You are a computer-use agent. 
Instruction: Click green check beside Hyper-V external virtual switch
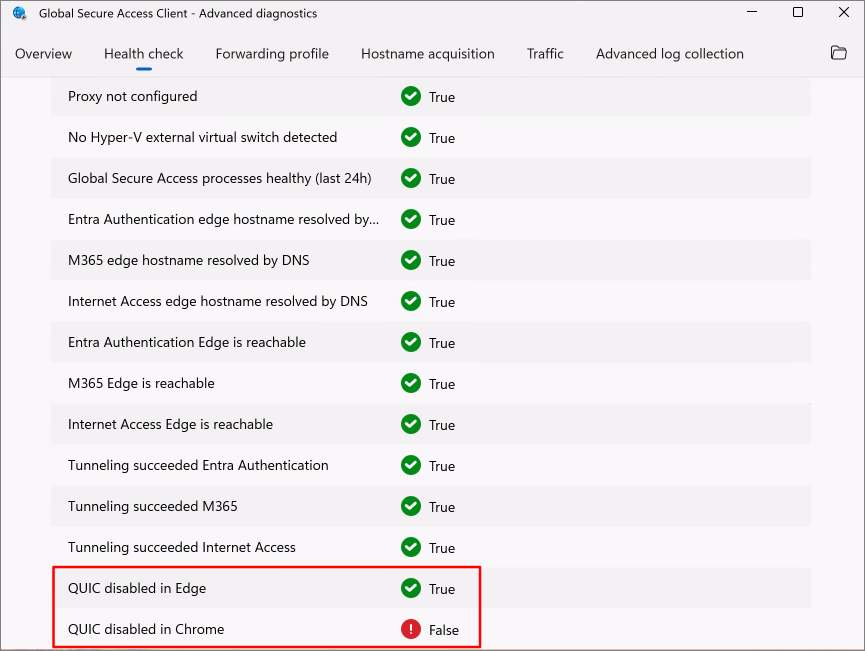(410, 137)
